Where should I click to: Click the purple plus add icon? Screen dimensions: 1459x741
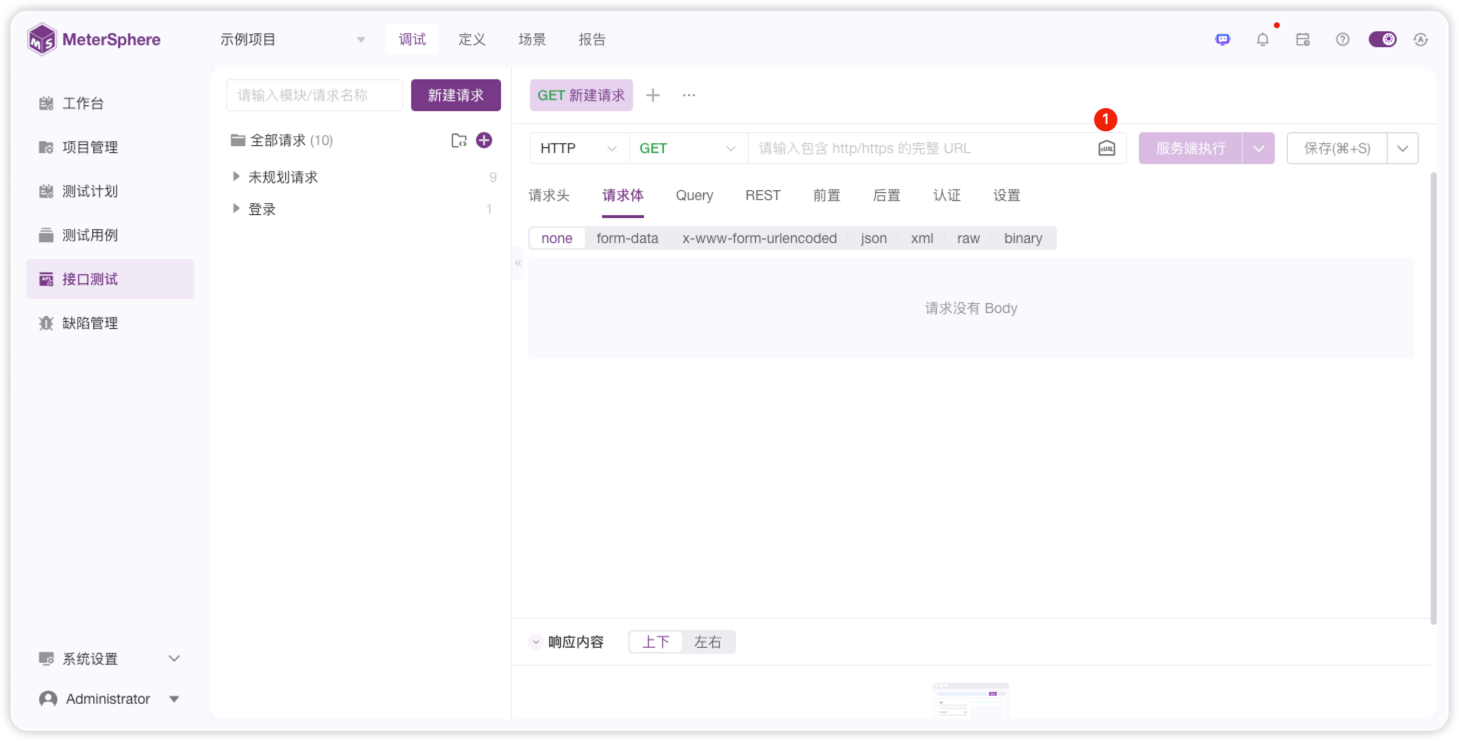pos(484,140)
